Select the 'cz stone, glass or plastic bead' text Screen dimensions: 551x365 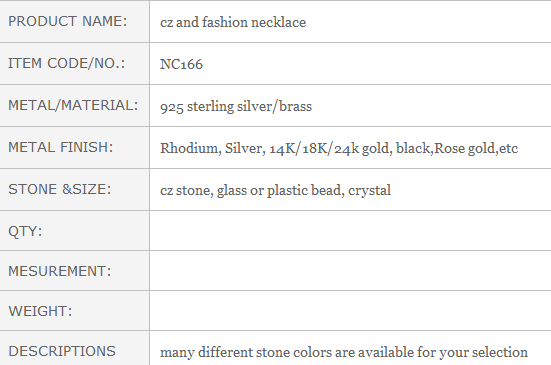coord(252,190)
